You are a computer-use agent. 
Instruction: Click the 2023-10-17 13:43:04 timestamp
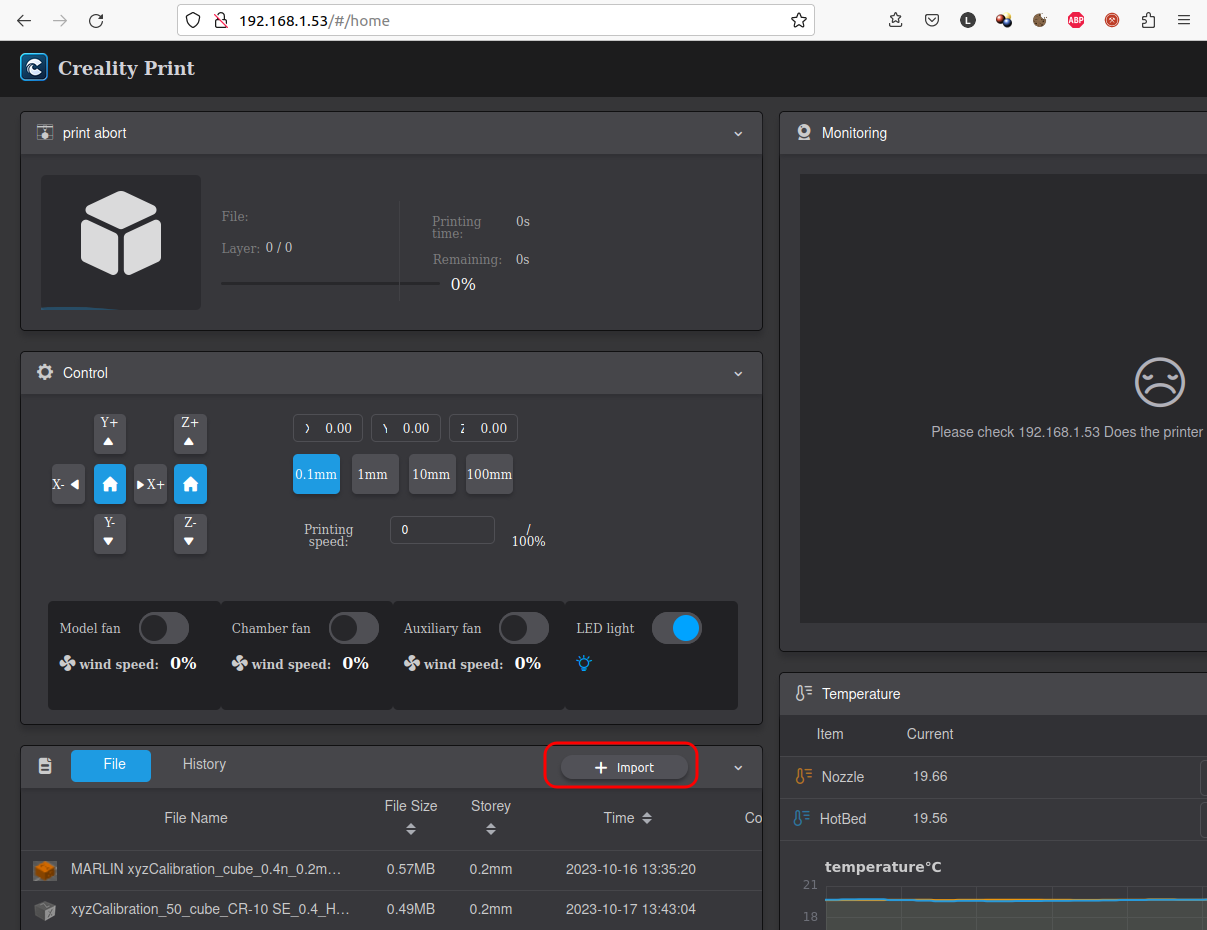(x=631, y=909)
